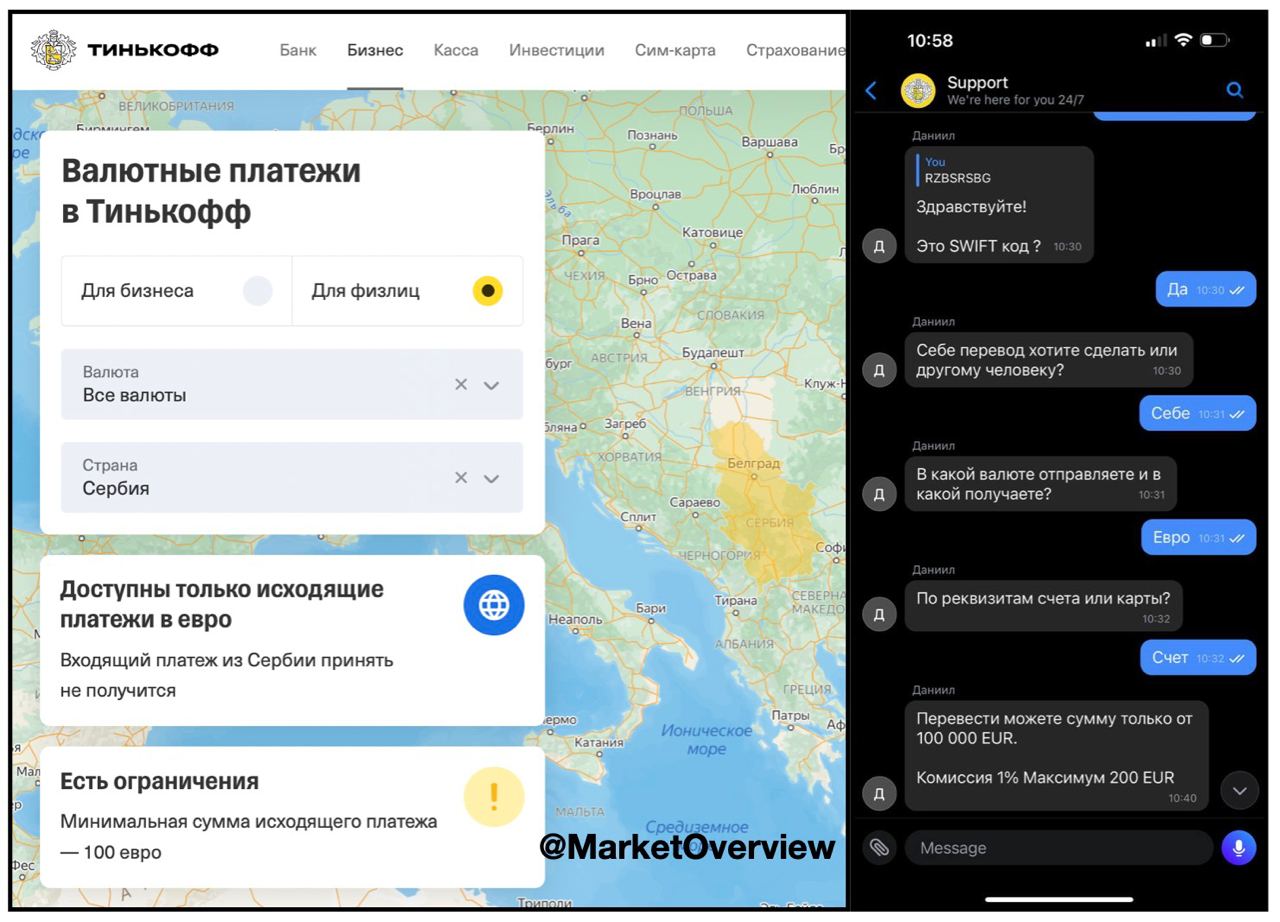Tap the quoted RZBSRSBG reply
Viewport: 1280px width, 922px height.
[999, 170]
